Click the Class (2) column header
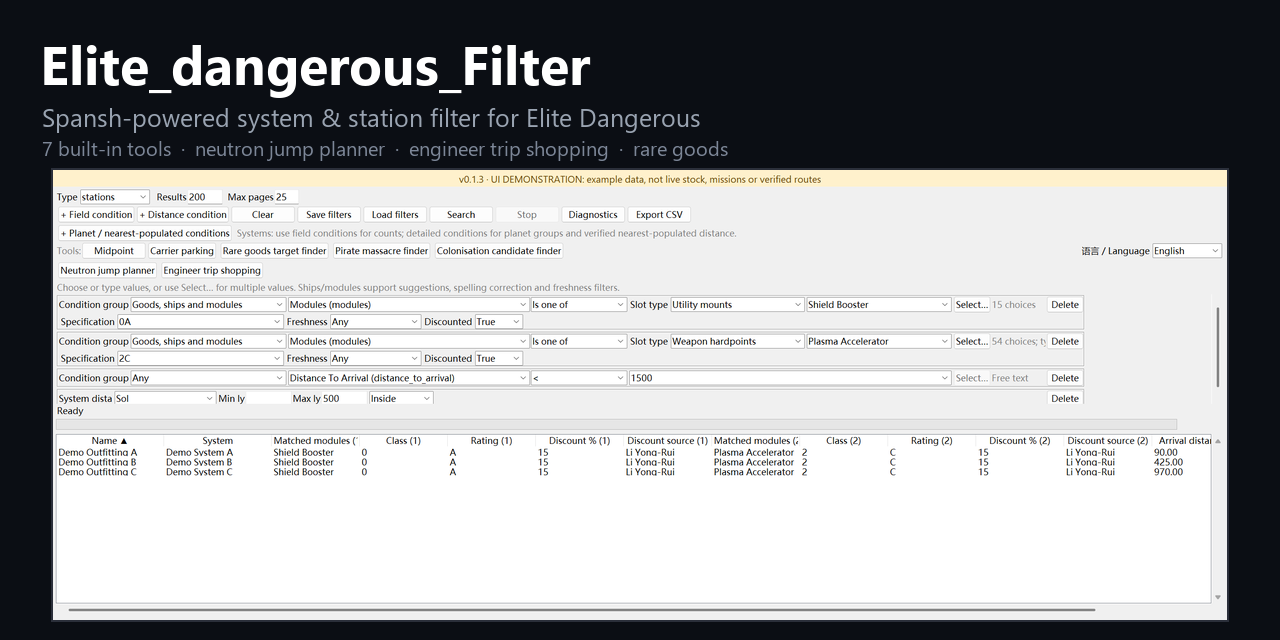The height and width of the screenshot is (640, 1280). (x=843, y=440)
